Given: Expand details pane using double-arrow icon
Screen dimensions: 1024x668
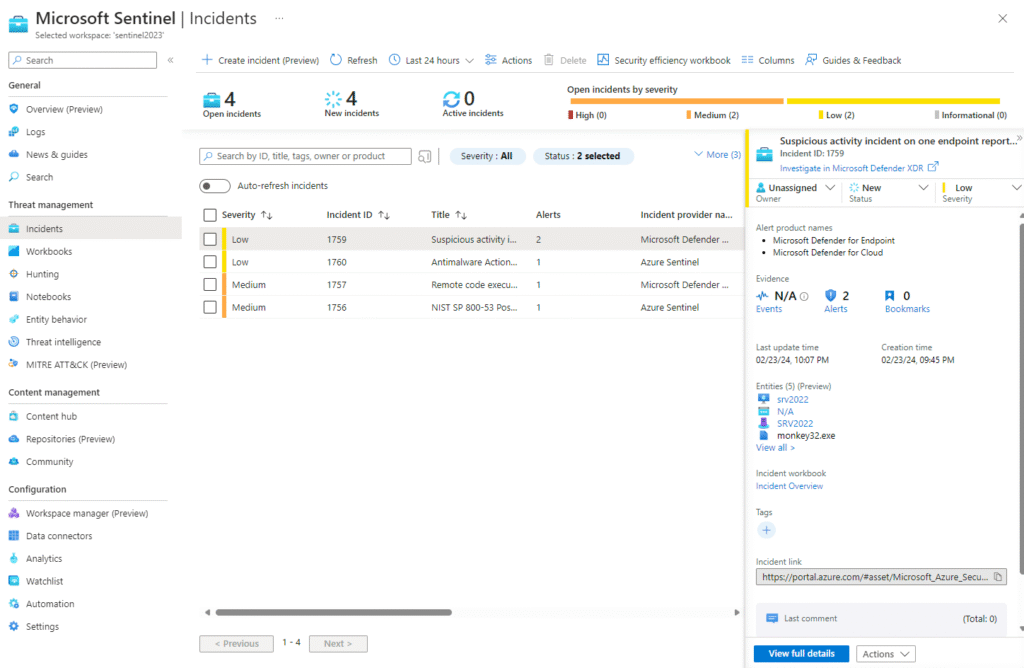Looking at the screenshot, I should pos(1019,138).
